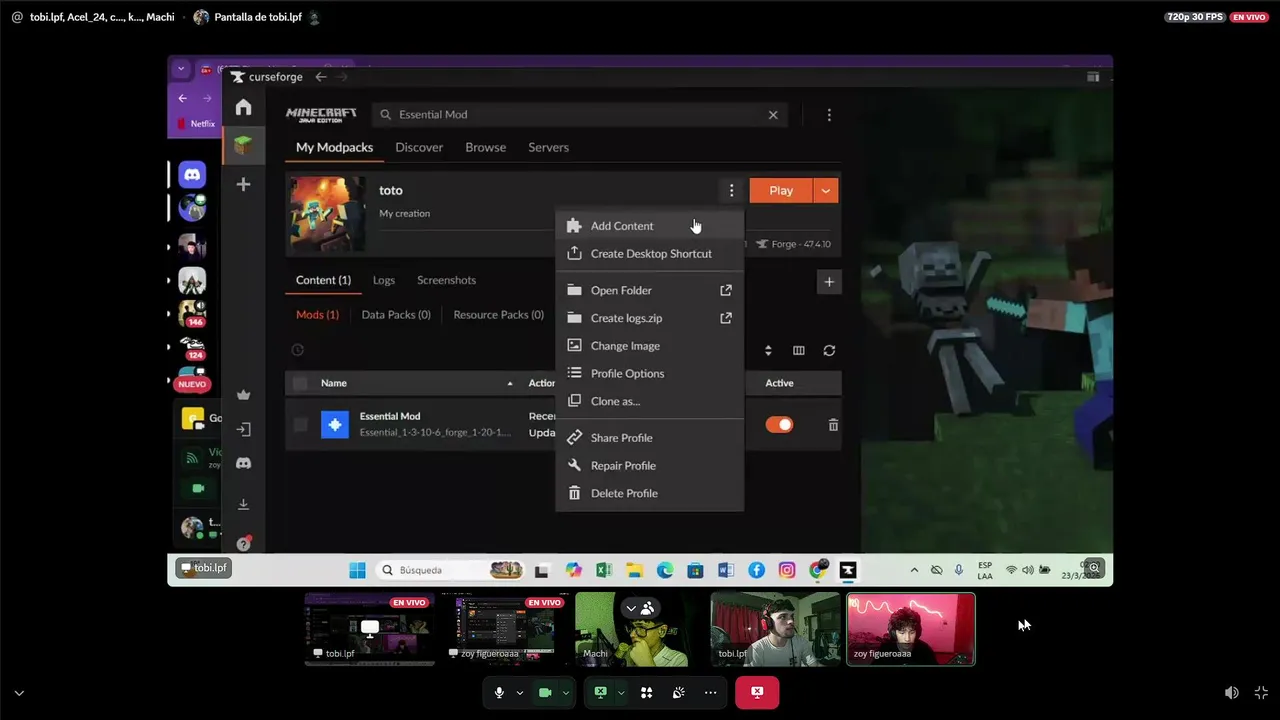The height and width of the screenshot is (720, 1280).
Task: Open the browser tab dropdown in shared screen
Action: coord(180,69)
